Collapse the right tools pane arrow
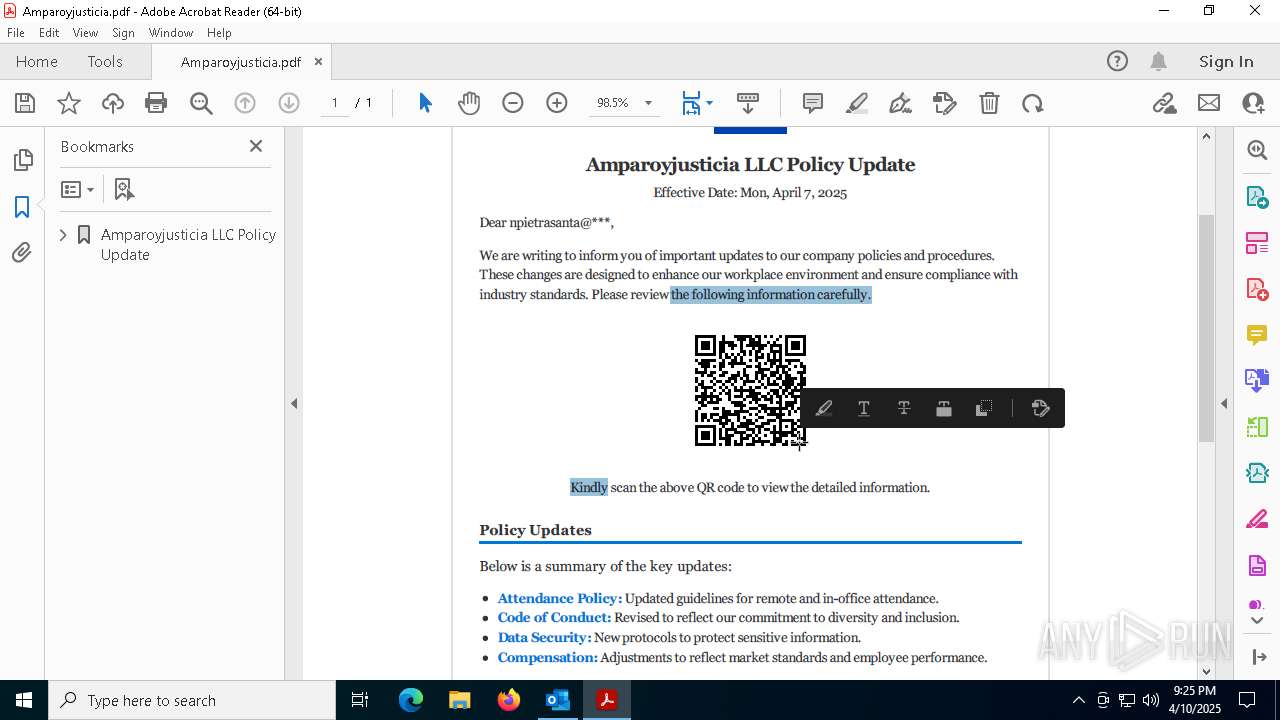 (1224, 404)
